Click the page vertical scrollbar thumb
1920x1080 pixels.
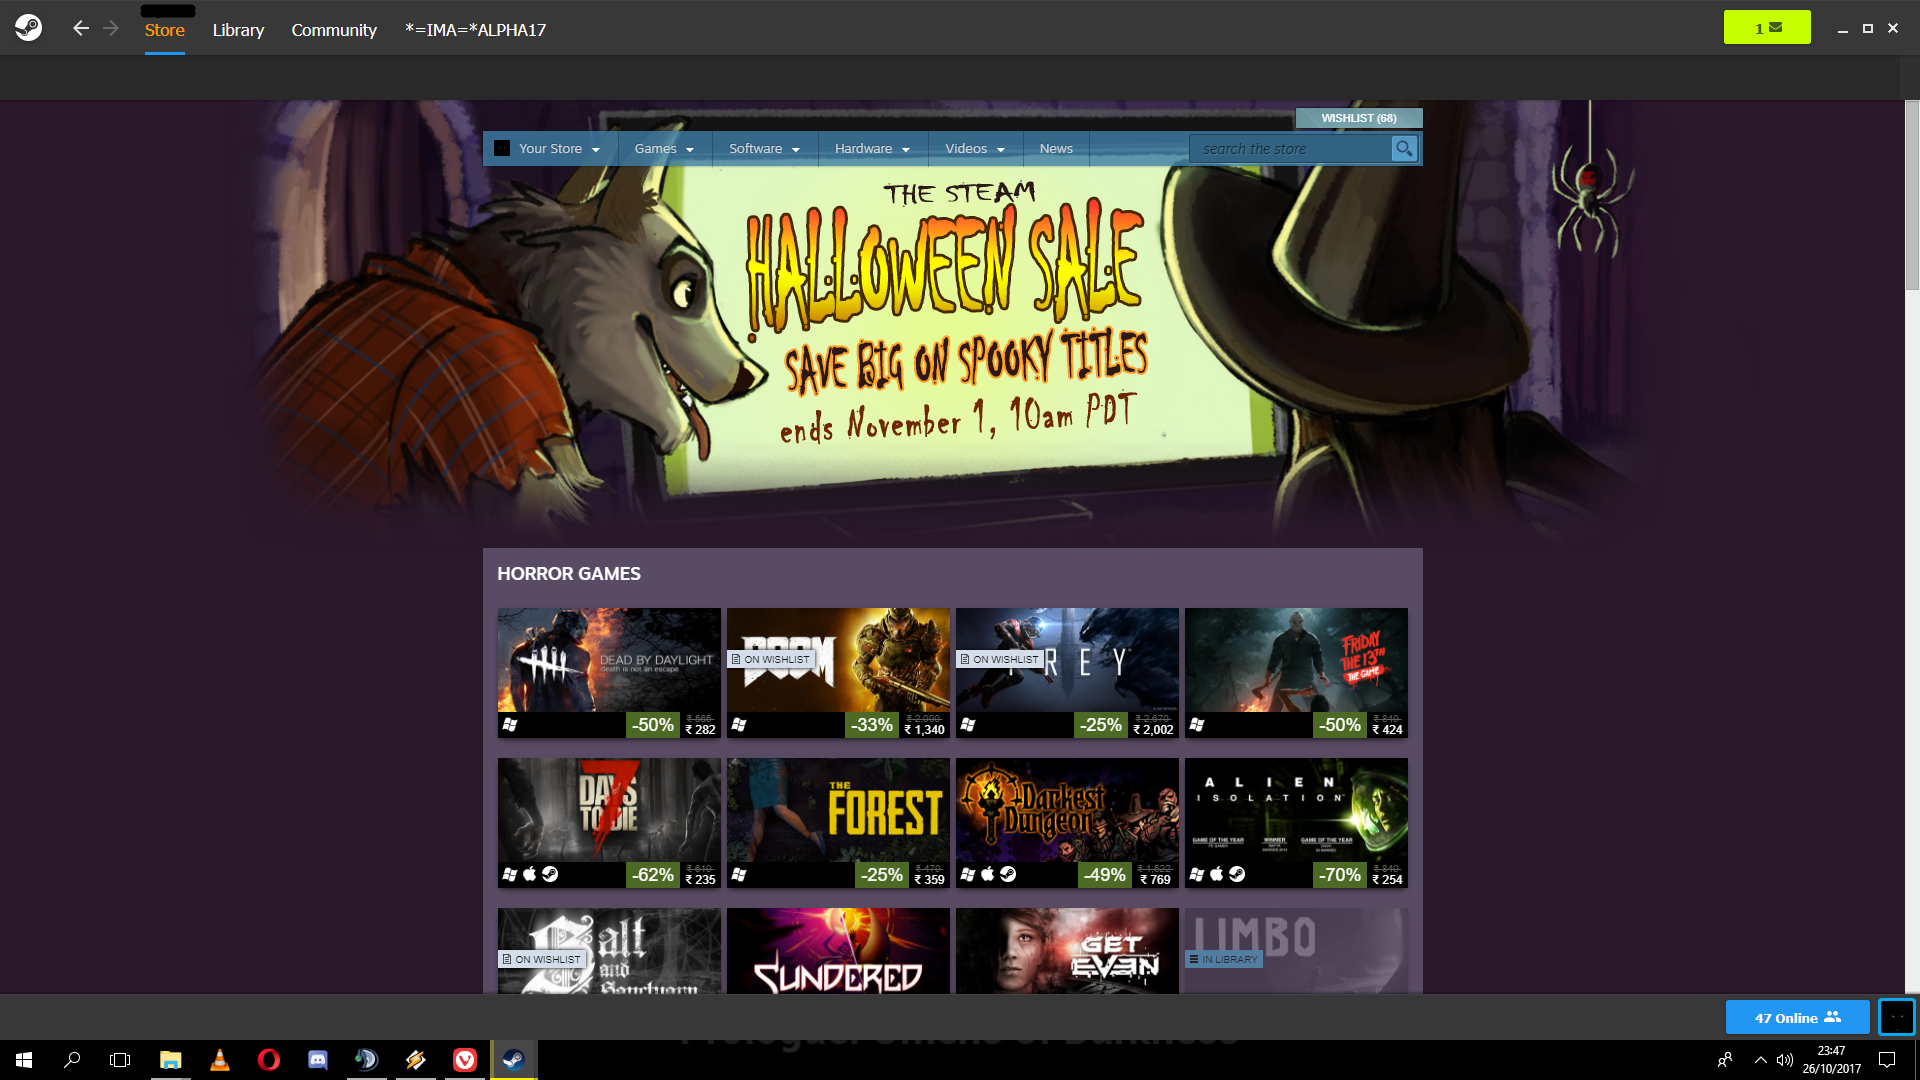1911,195
